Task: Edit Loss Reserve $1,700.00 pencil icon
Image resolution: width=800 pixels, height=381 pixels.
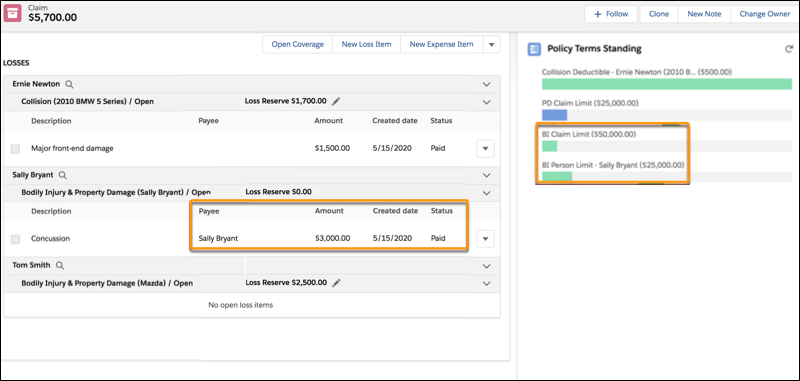Action: pyautogui.click(x=335, y=101)
